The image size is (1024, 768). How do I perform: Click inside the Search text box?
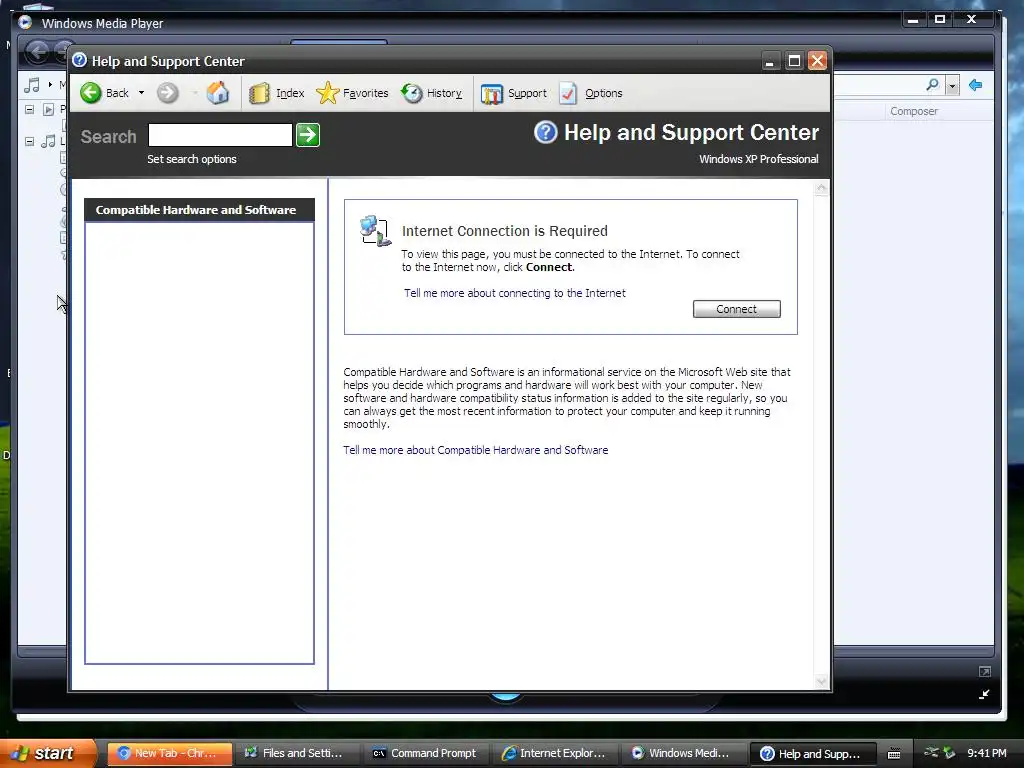[x=220, y=135]
